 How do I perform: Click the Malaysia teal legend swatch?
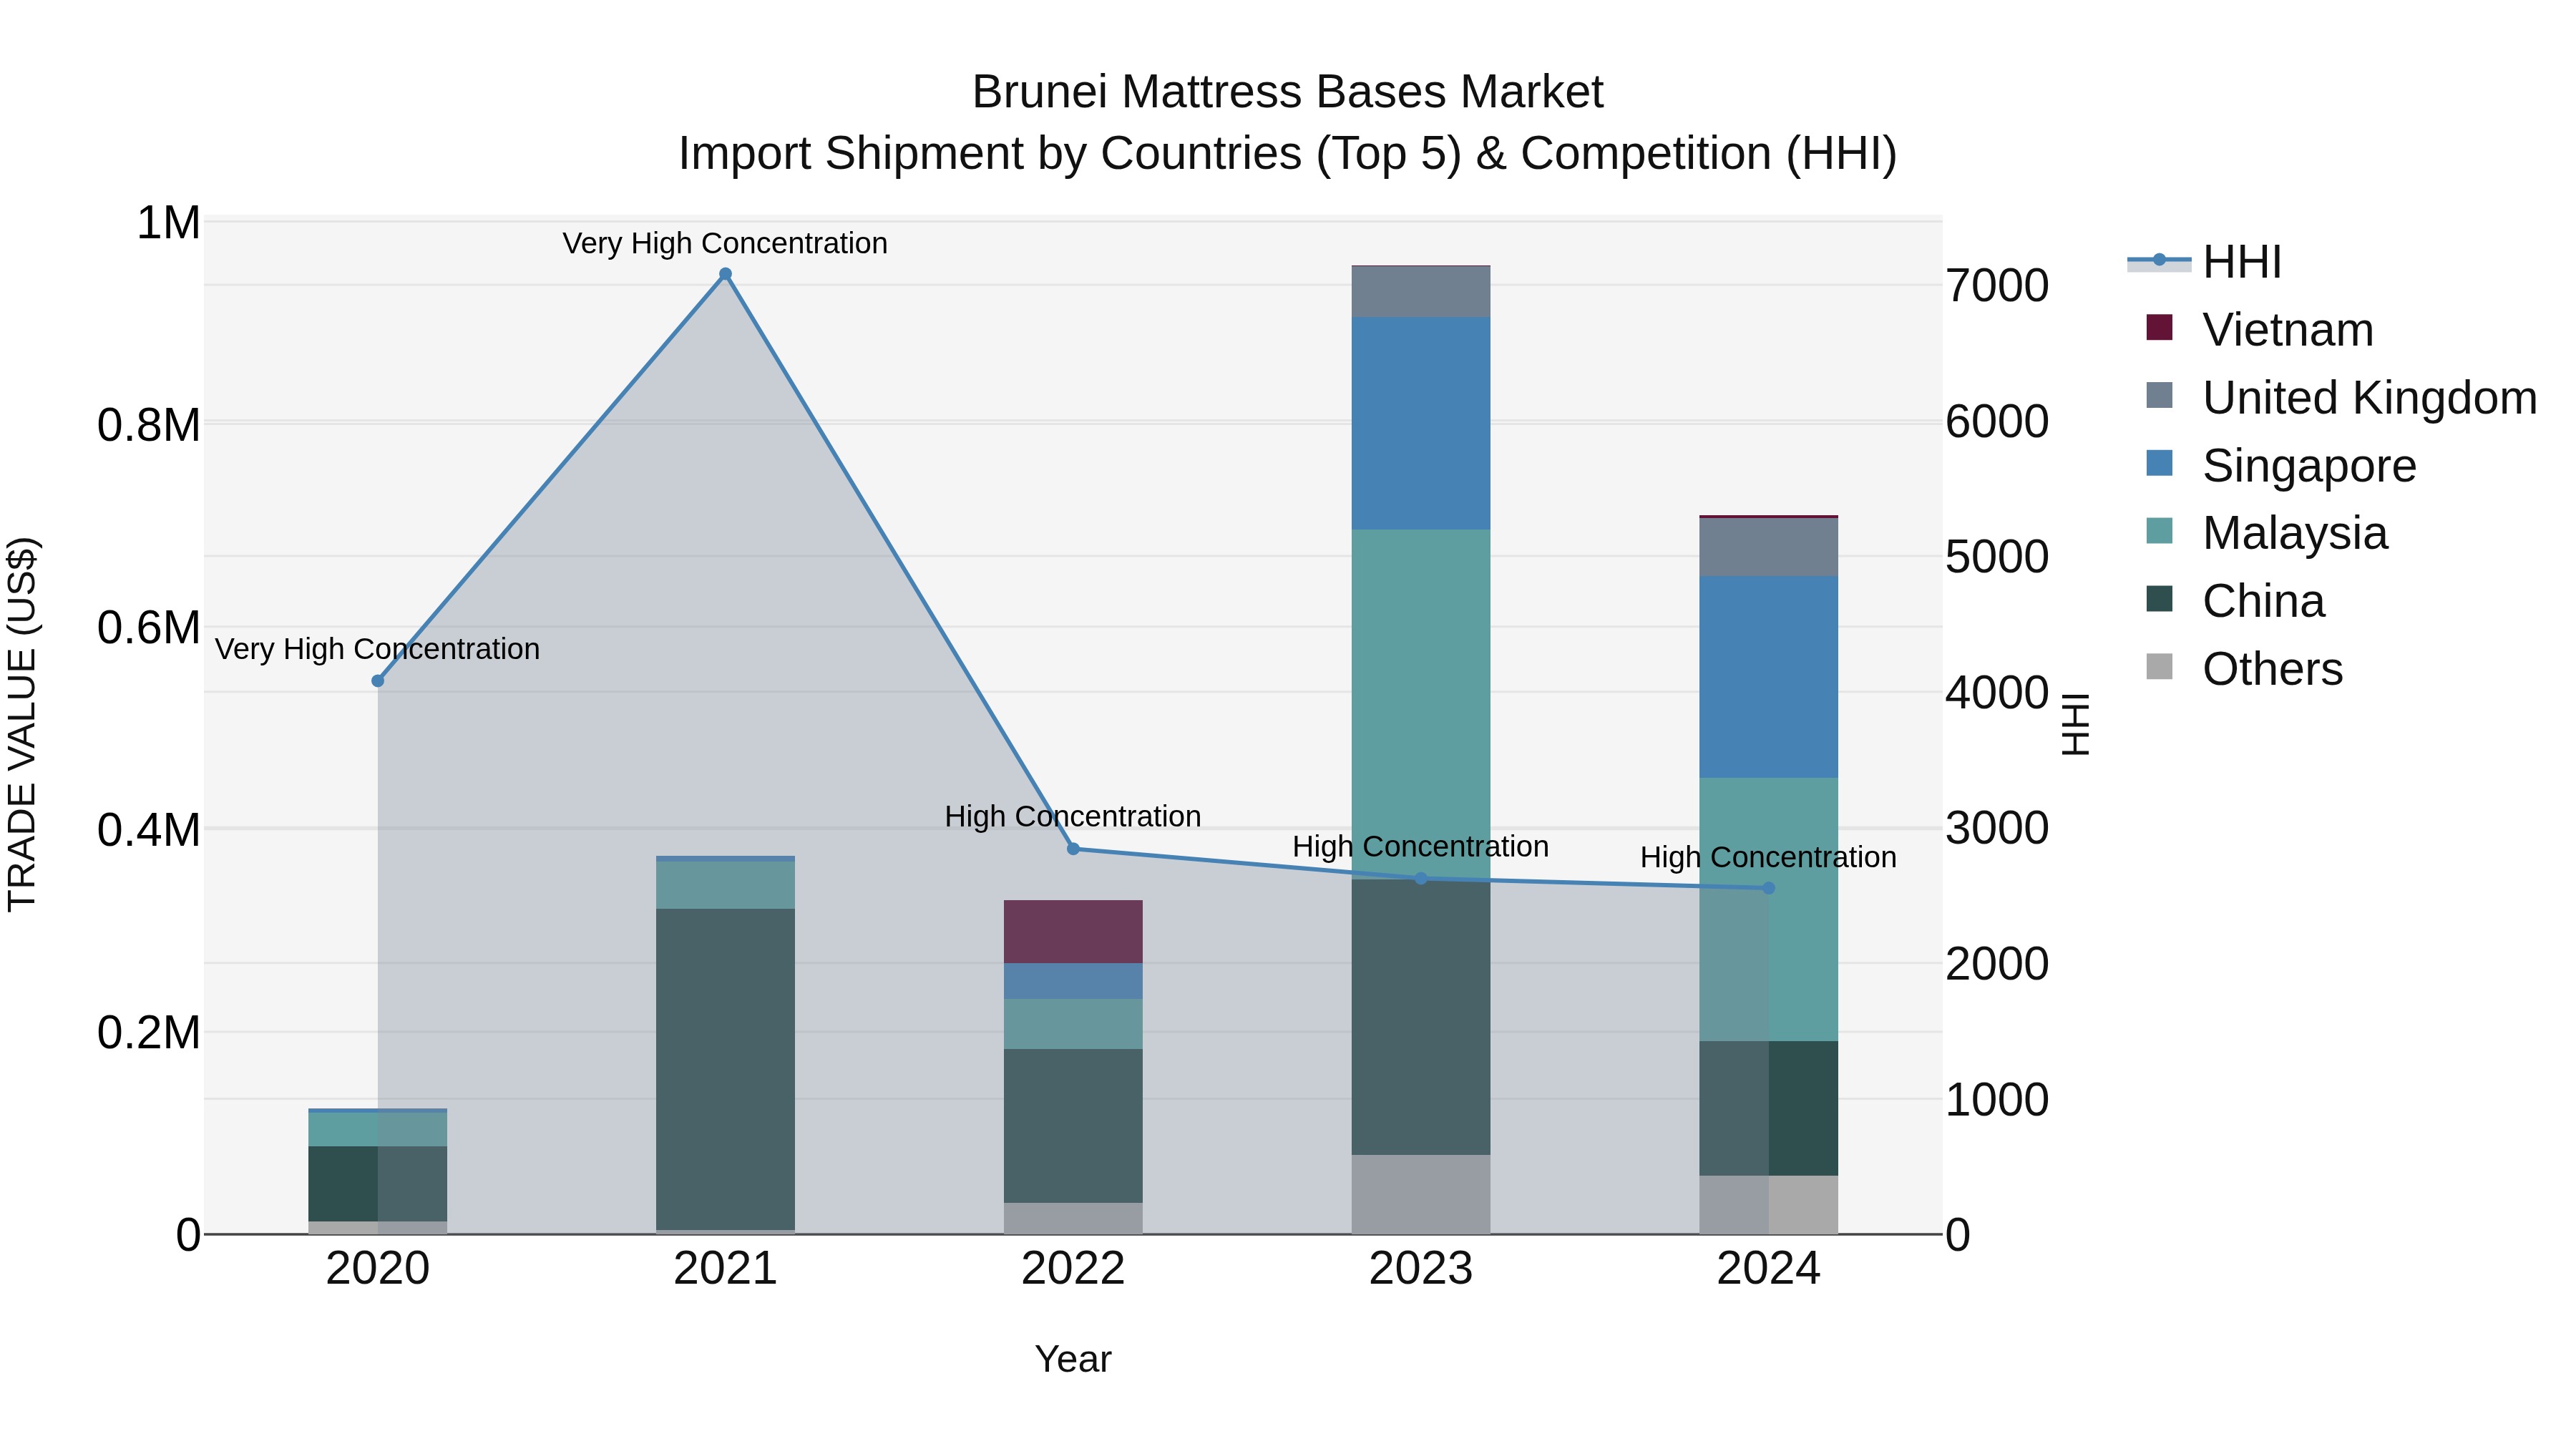2160,530
